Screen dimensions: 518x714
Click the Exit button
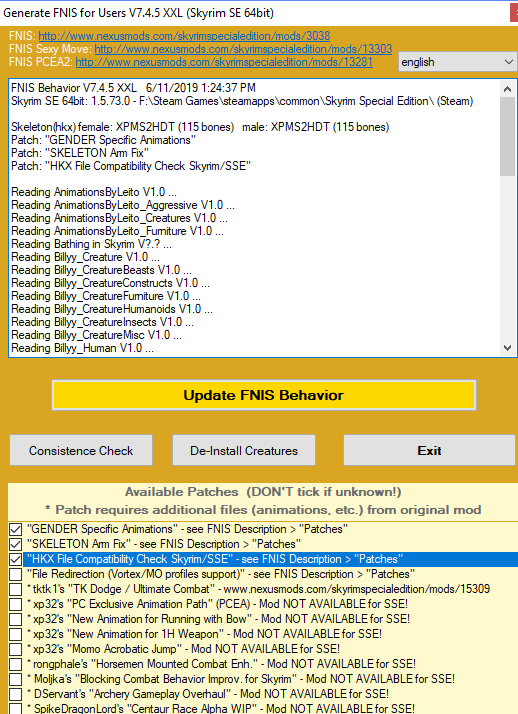pyautogui.click(x=429, y=450)
